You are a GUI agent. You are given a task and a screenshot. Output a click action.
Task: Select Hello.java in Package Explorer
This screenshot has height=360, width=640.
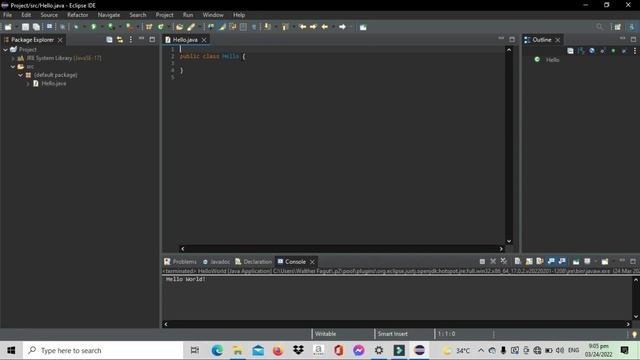[x=53, y=83]
